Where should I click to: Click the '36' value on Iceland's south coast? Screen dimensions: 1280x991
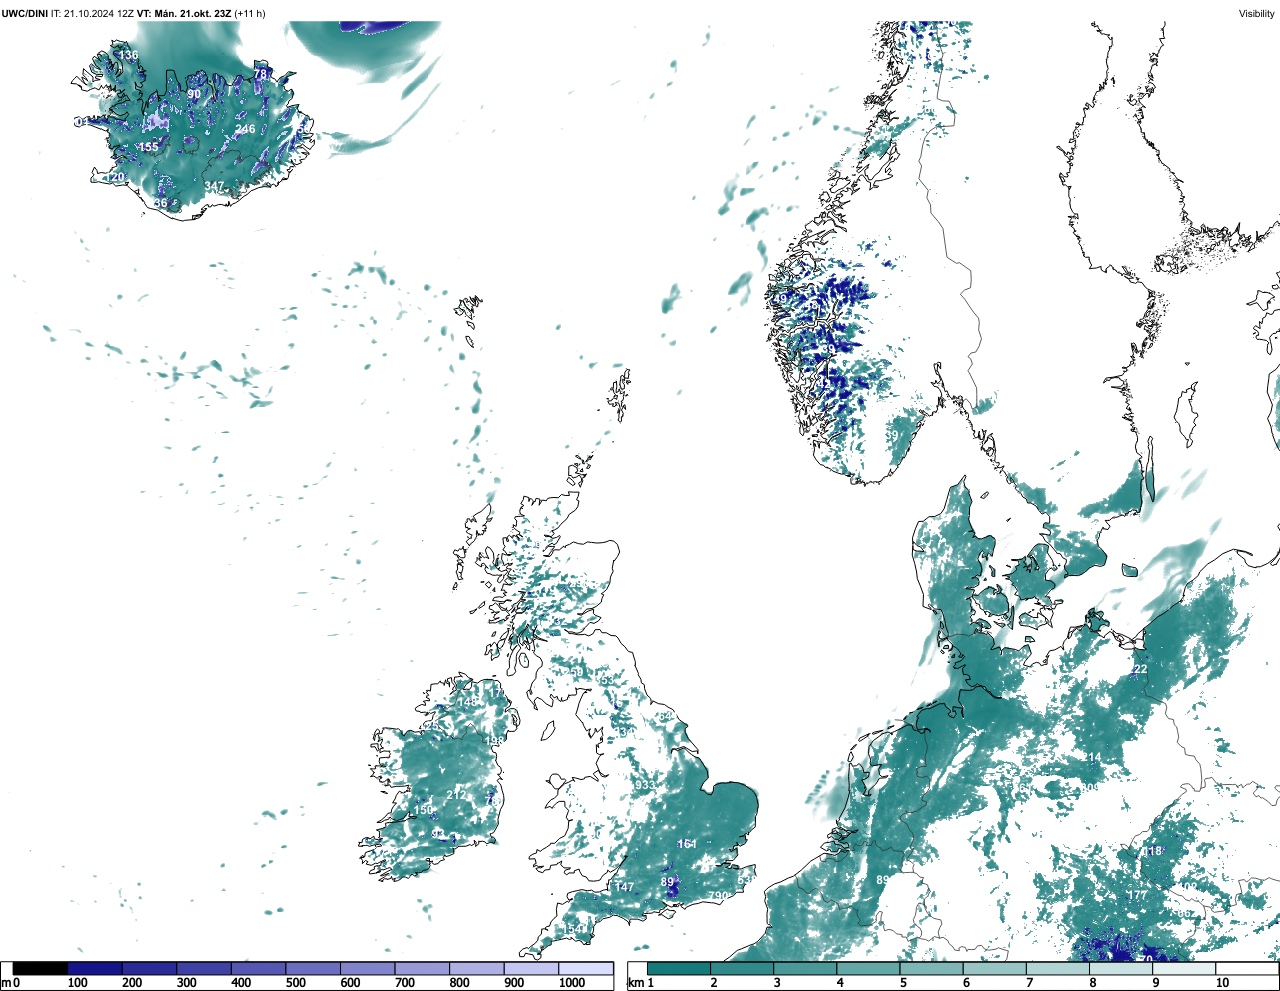(160, 203)
